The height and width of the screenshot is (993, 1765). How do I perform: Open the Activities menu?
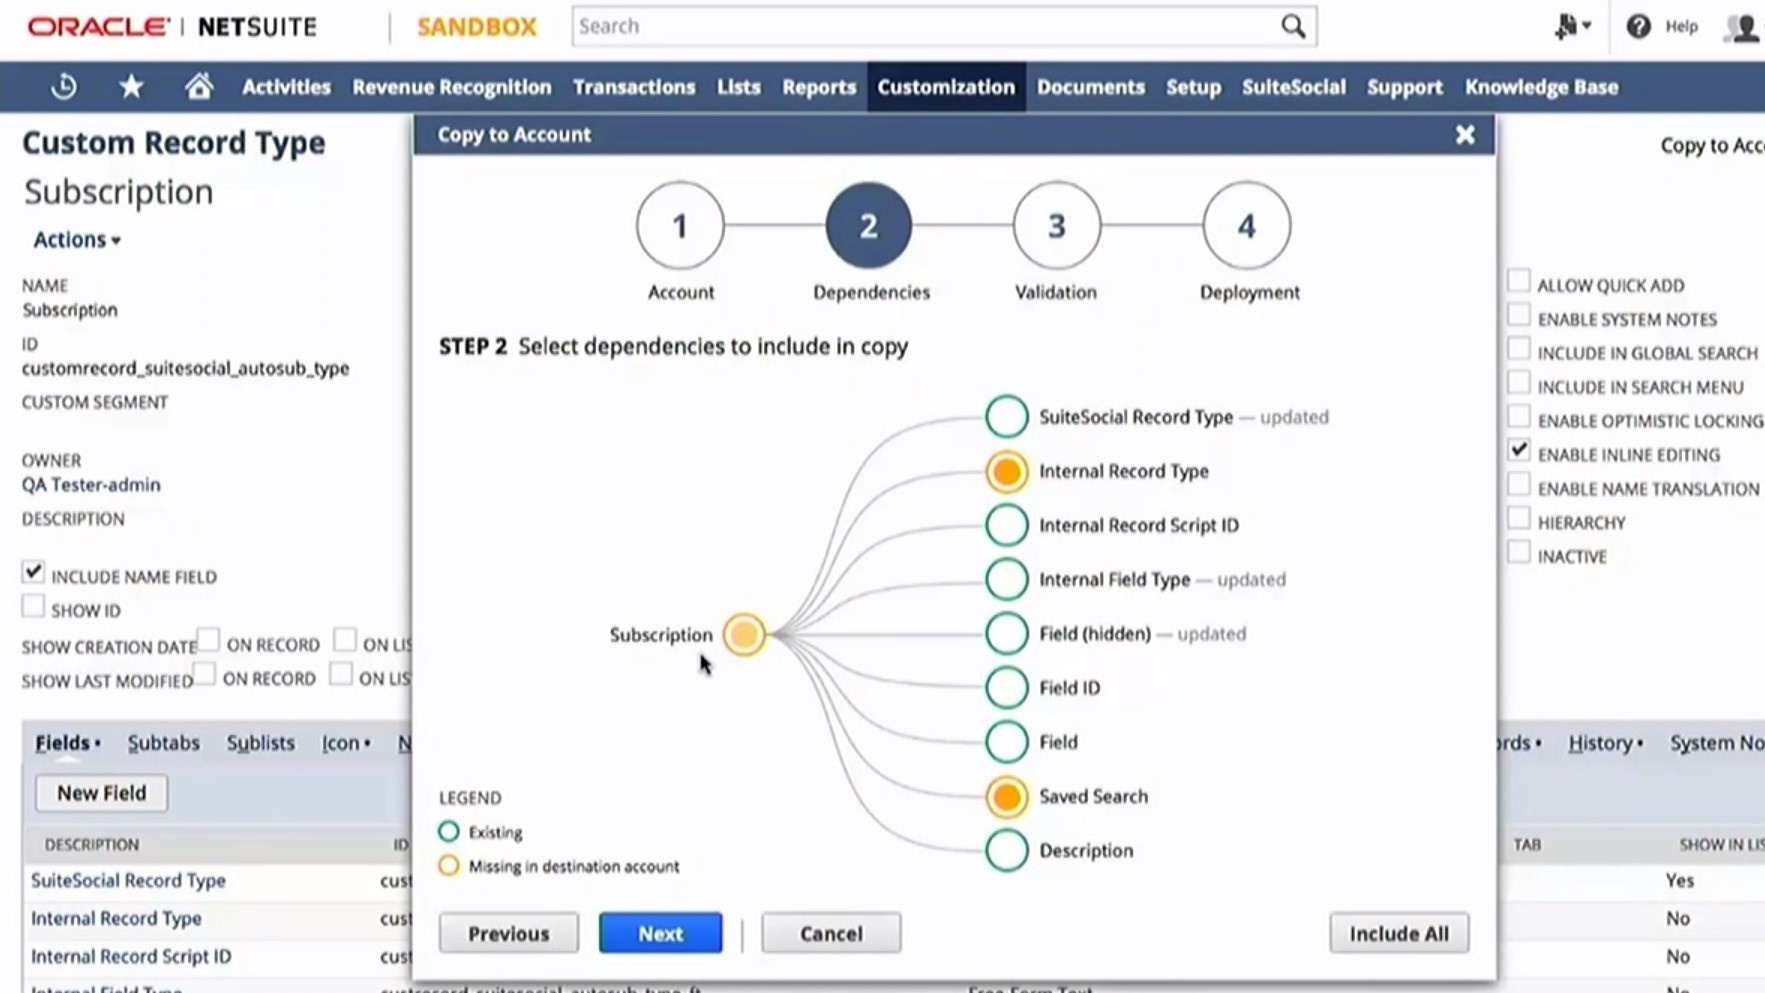[286, 87]
